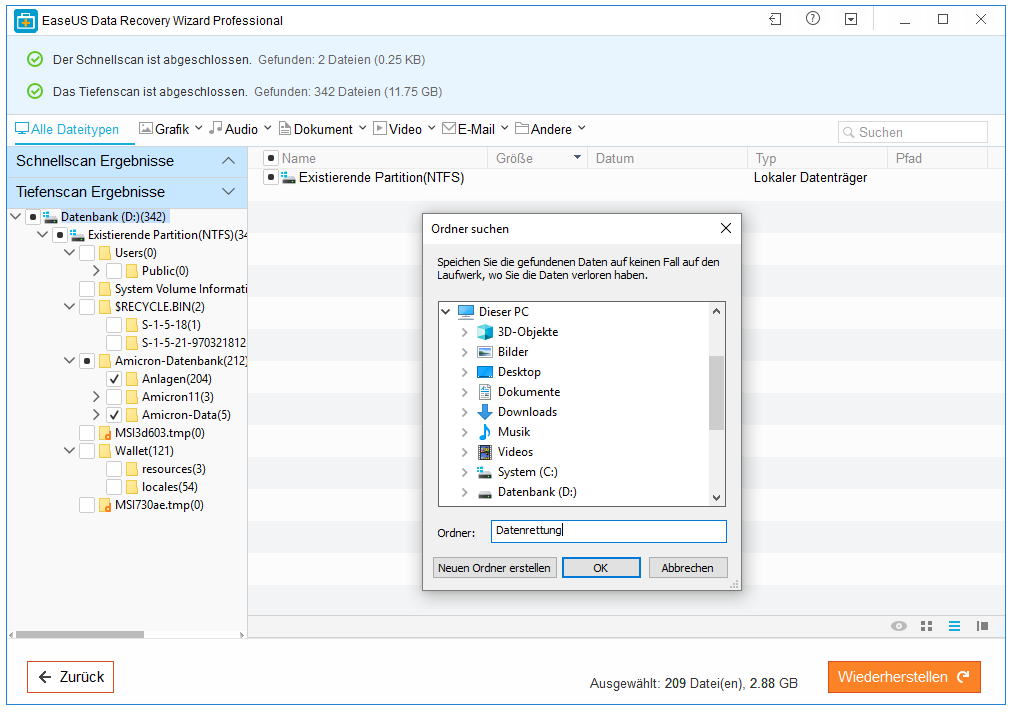This screenshot has width=1010, height=712.
Task: Confirm with the OK button
Action: [601, 568]
